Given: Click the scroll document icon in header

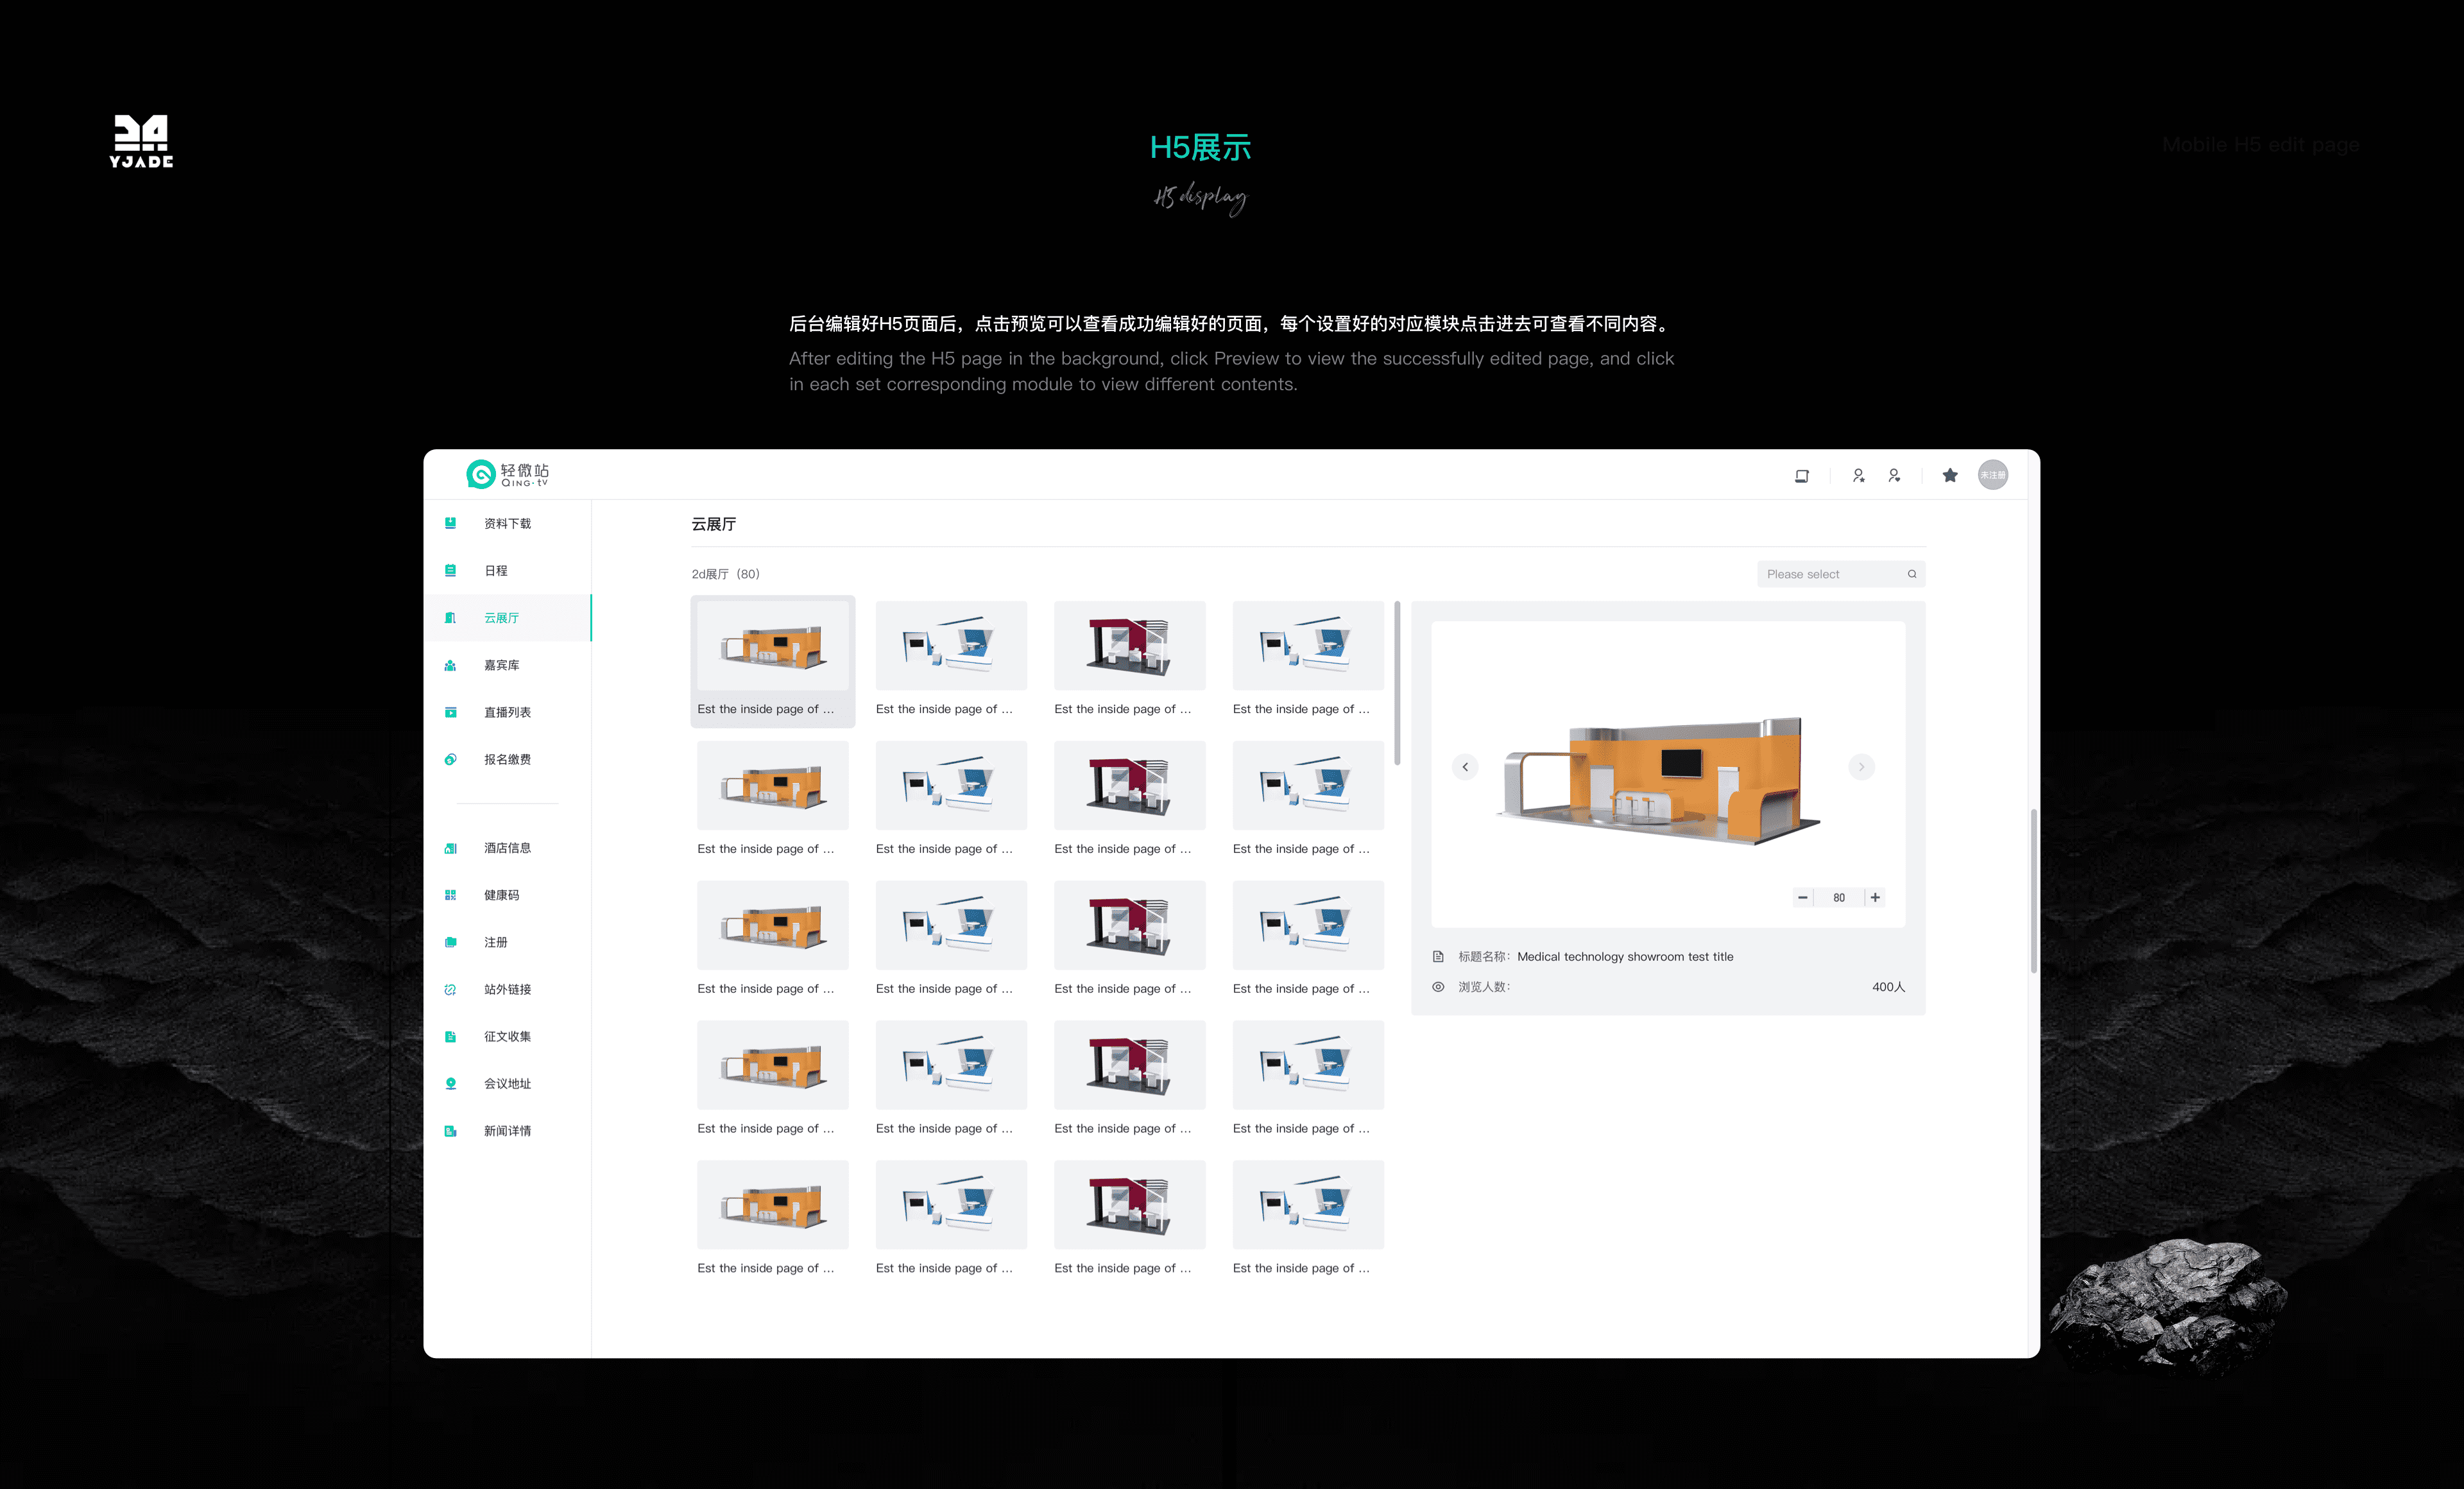Looking at the screenshot, I should tap(1802, 476).
